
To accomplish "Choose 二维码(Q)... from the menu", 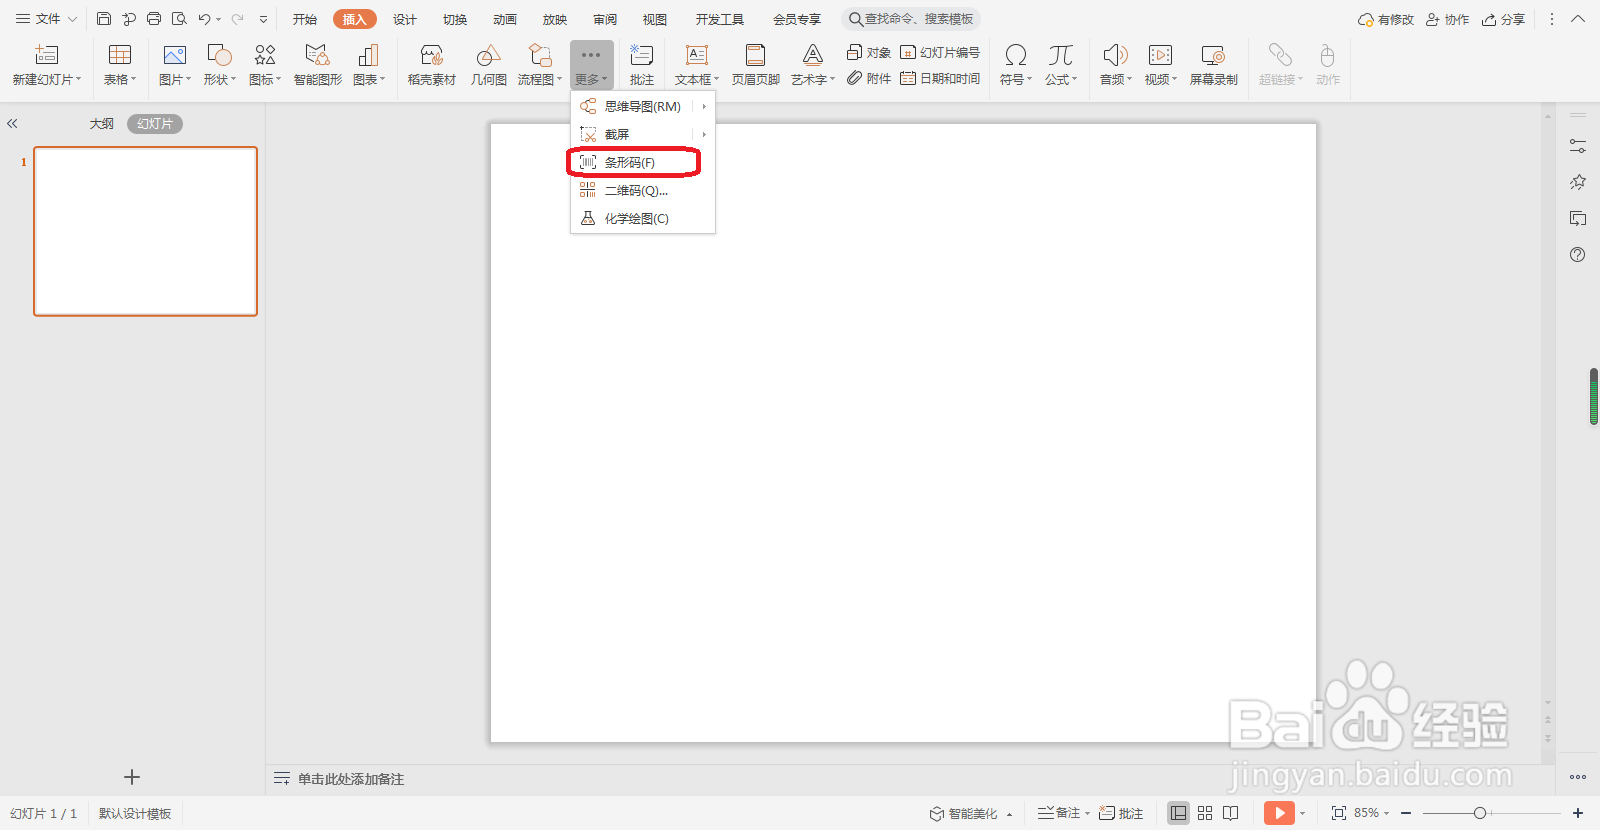I will [x=643, y=190].
